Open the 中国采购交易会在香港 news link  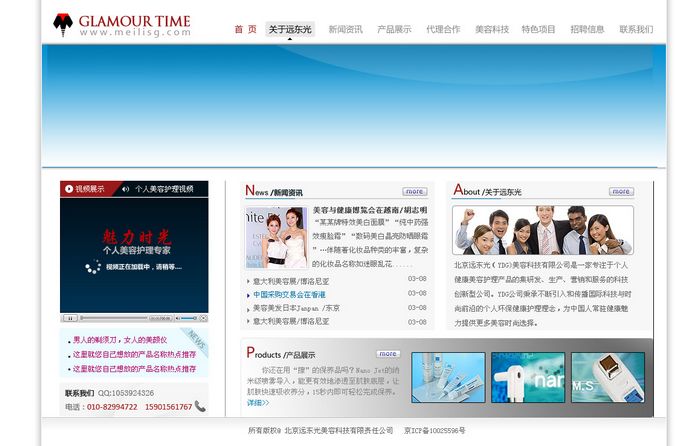[289, 295]
